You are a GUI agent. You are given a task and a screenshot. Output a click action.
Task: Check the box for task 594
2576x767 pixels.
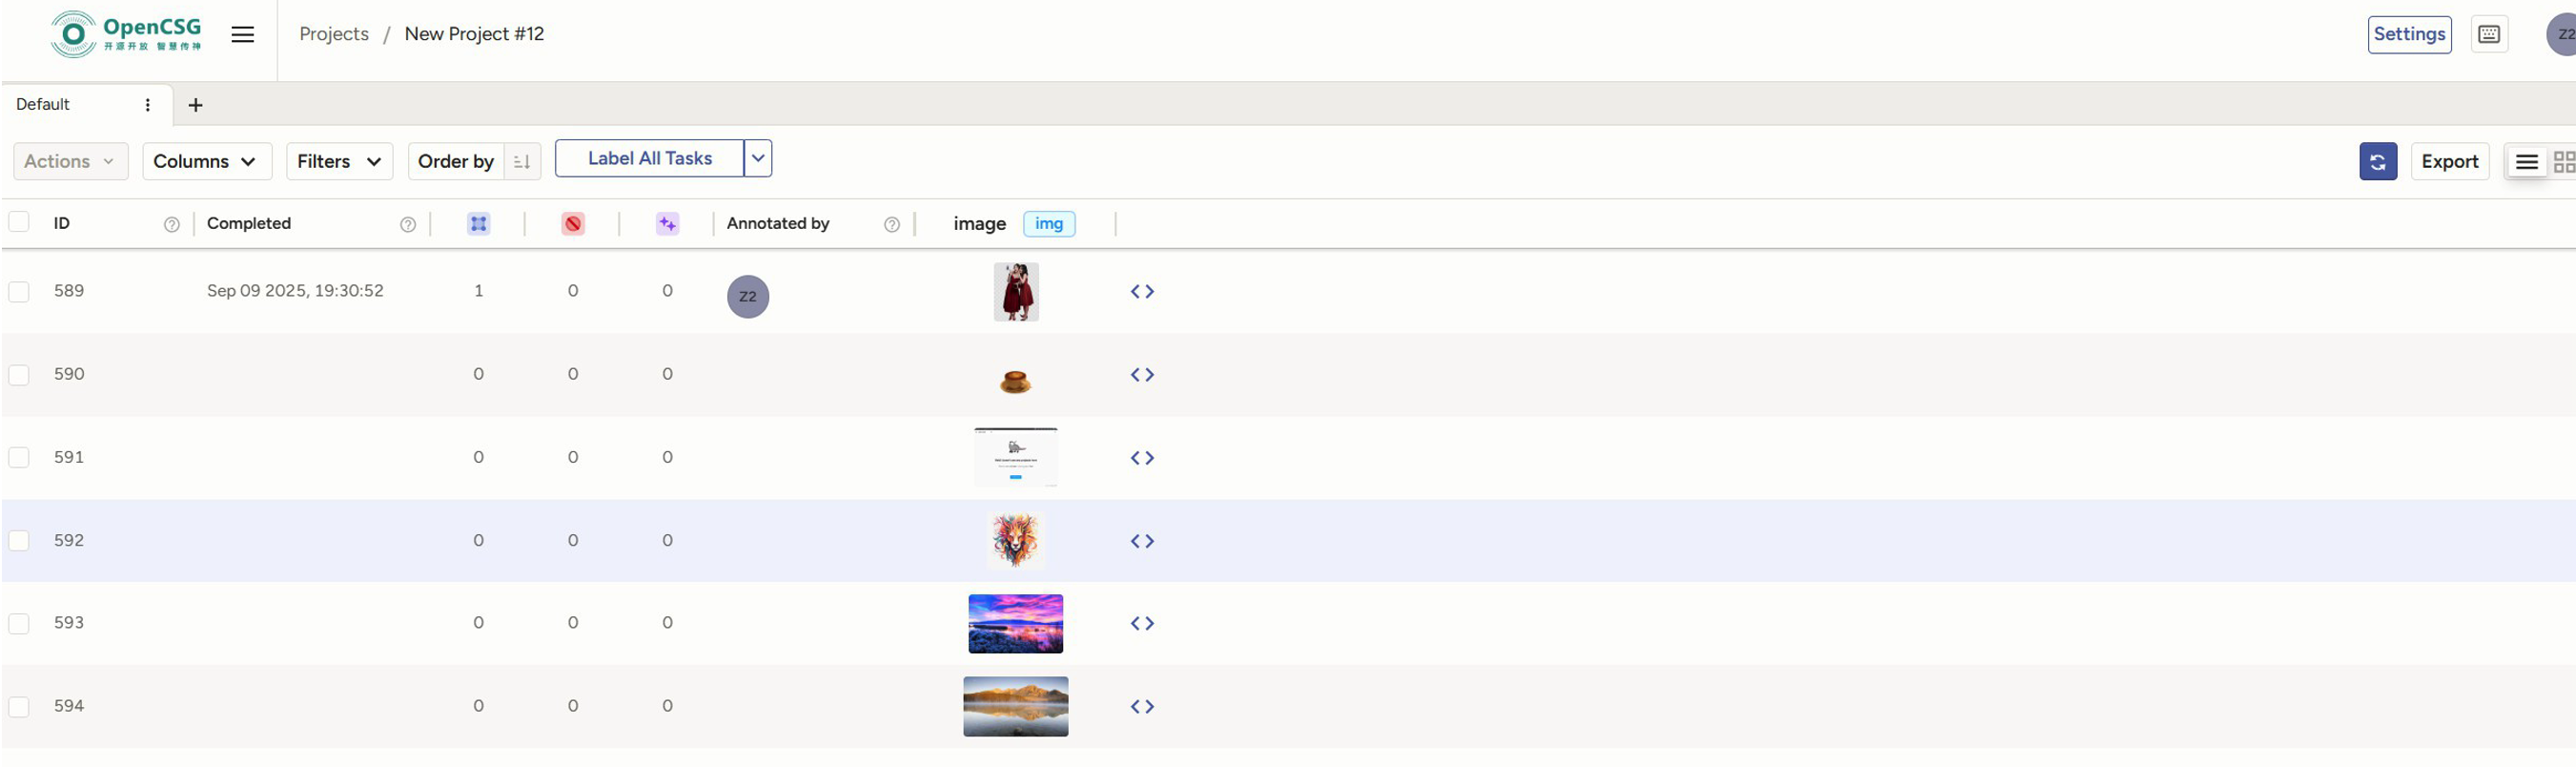19,707
